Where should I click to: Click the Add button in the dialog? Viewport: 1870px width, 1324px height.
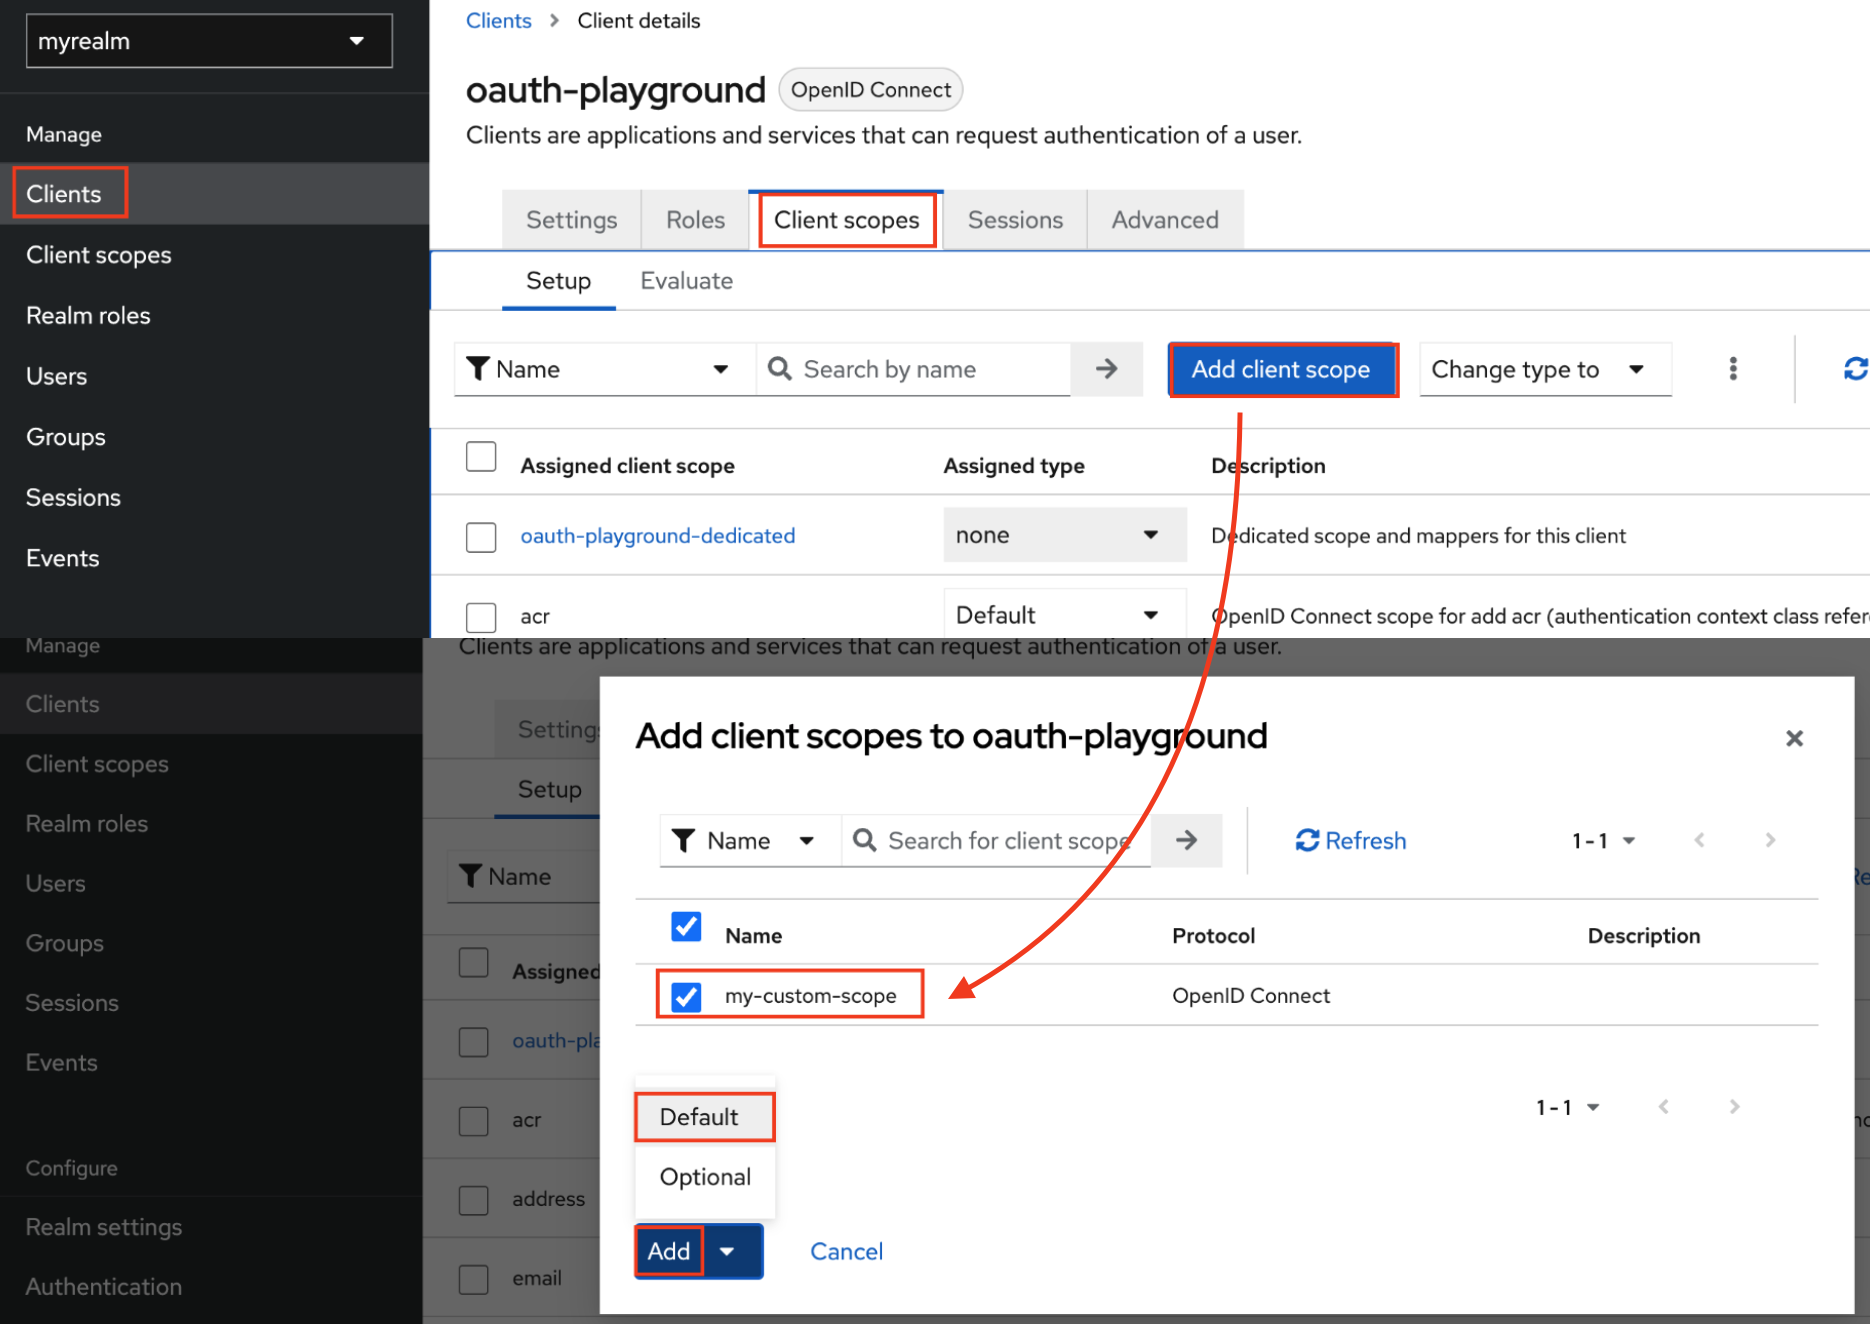[x=669, y=1251]
